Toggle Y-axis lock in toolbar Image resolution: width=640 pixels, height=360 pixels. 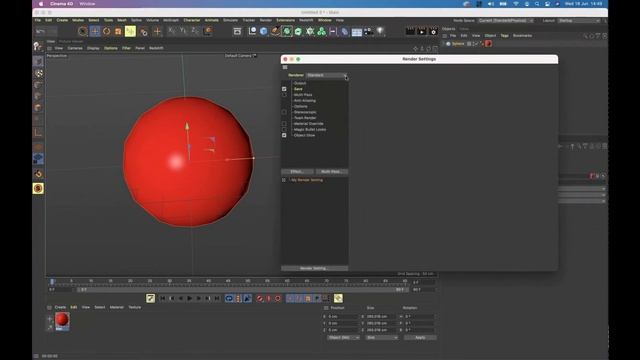(183, 31)
